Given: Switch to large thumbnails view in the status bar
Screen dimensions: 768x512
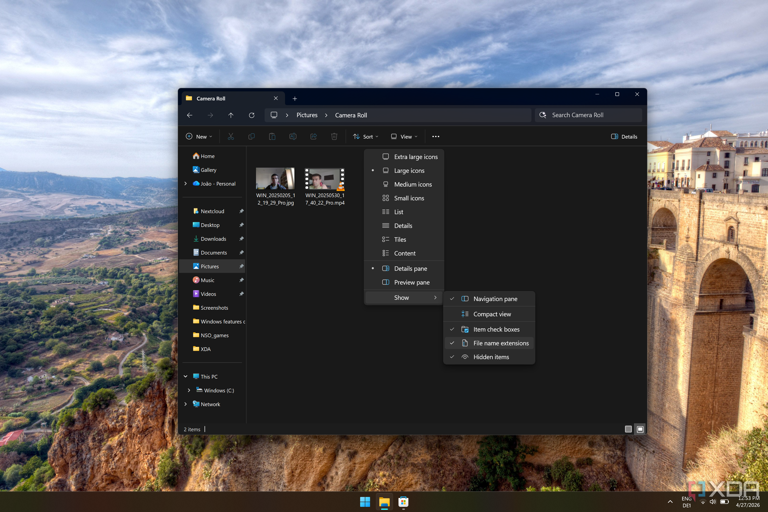Looking at the screenshot, I should pyautogui.click(x=640, y=429).
